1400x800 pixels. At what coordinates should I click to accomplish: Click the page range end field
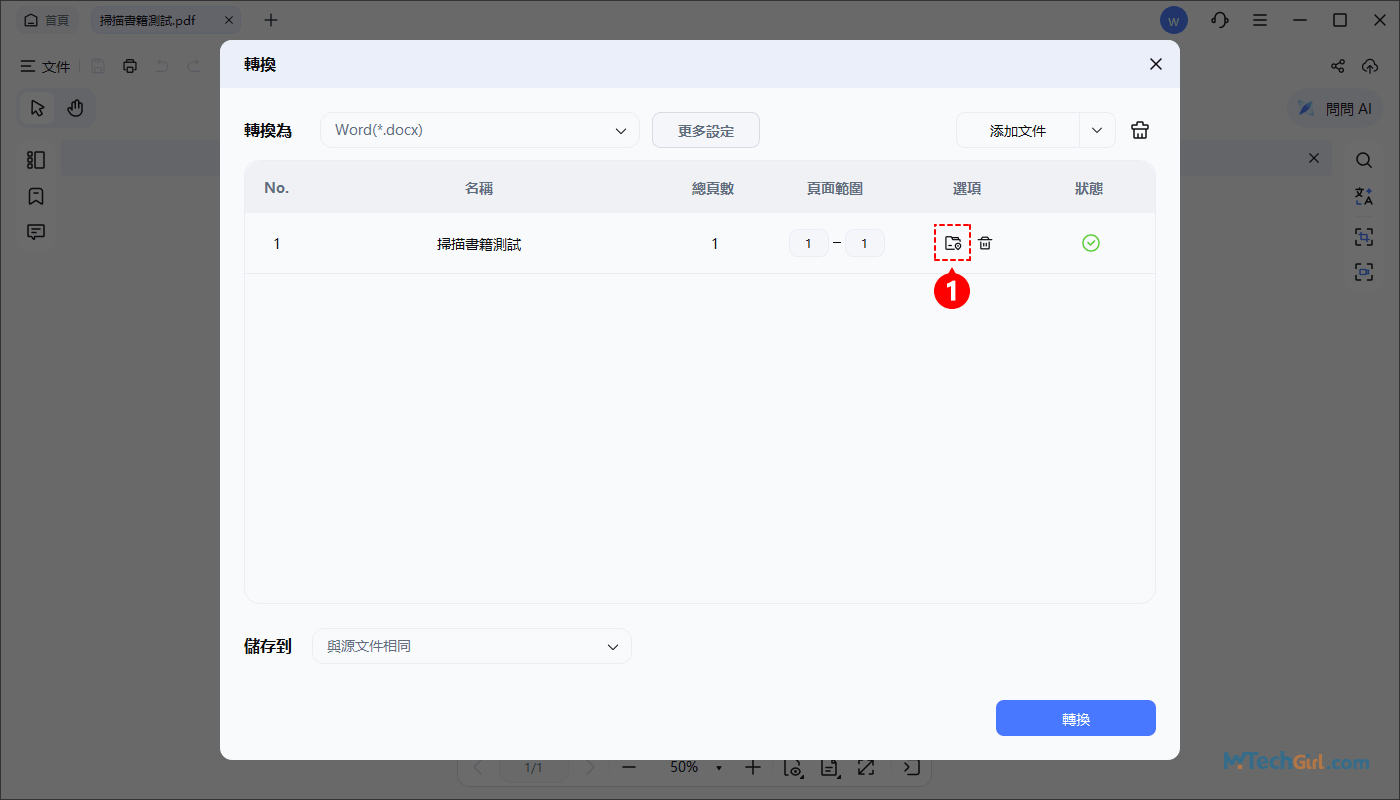[x=865, y=243]
